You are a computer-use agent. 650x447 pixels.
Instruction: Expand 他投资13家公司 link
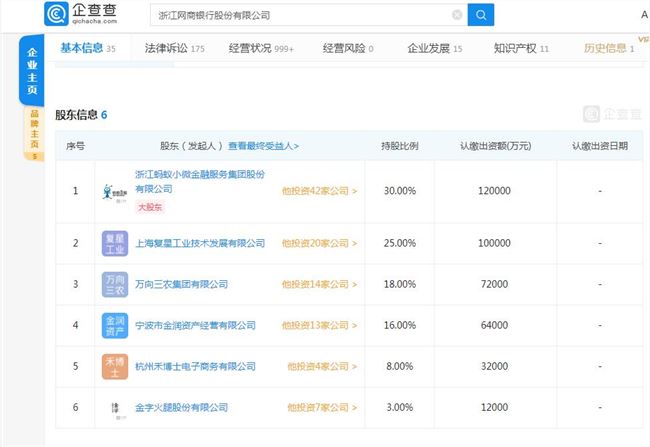coord(319,326)
